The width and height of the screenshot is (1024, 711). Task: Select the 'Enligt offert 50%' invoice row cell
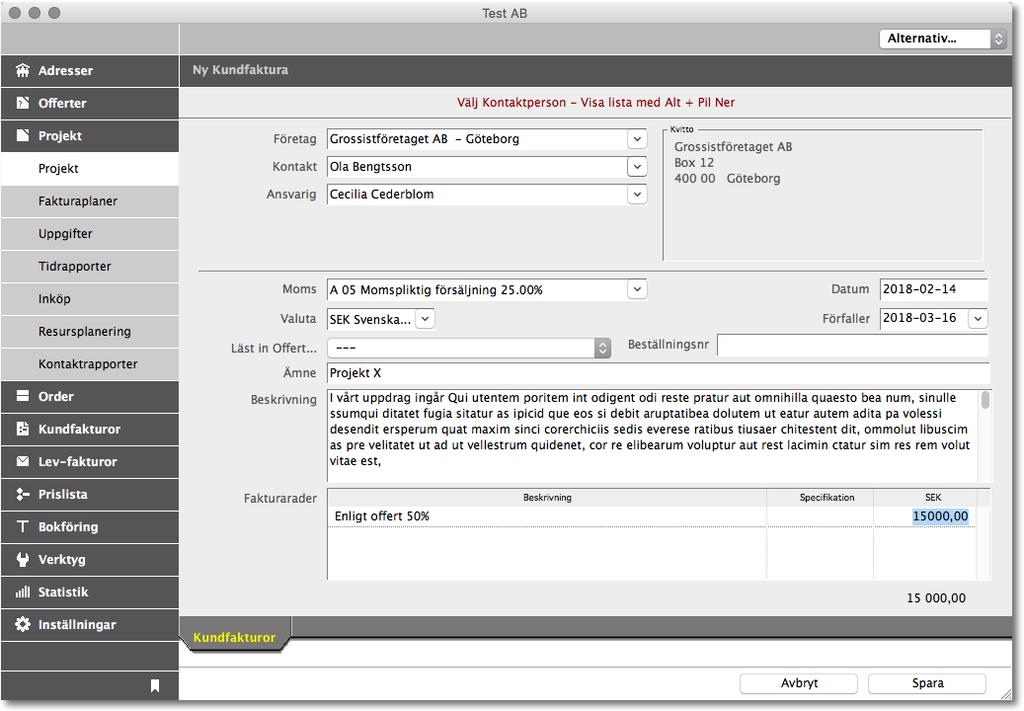tap(547, 516)
